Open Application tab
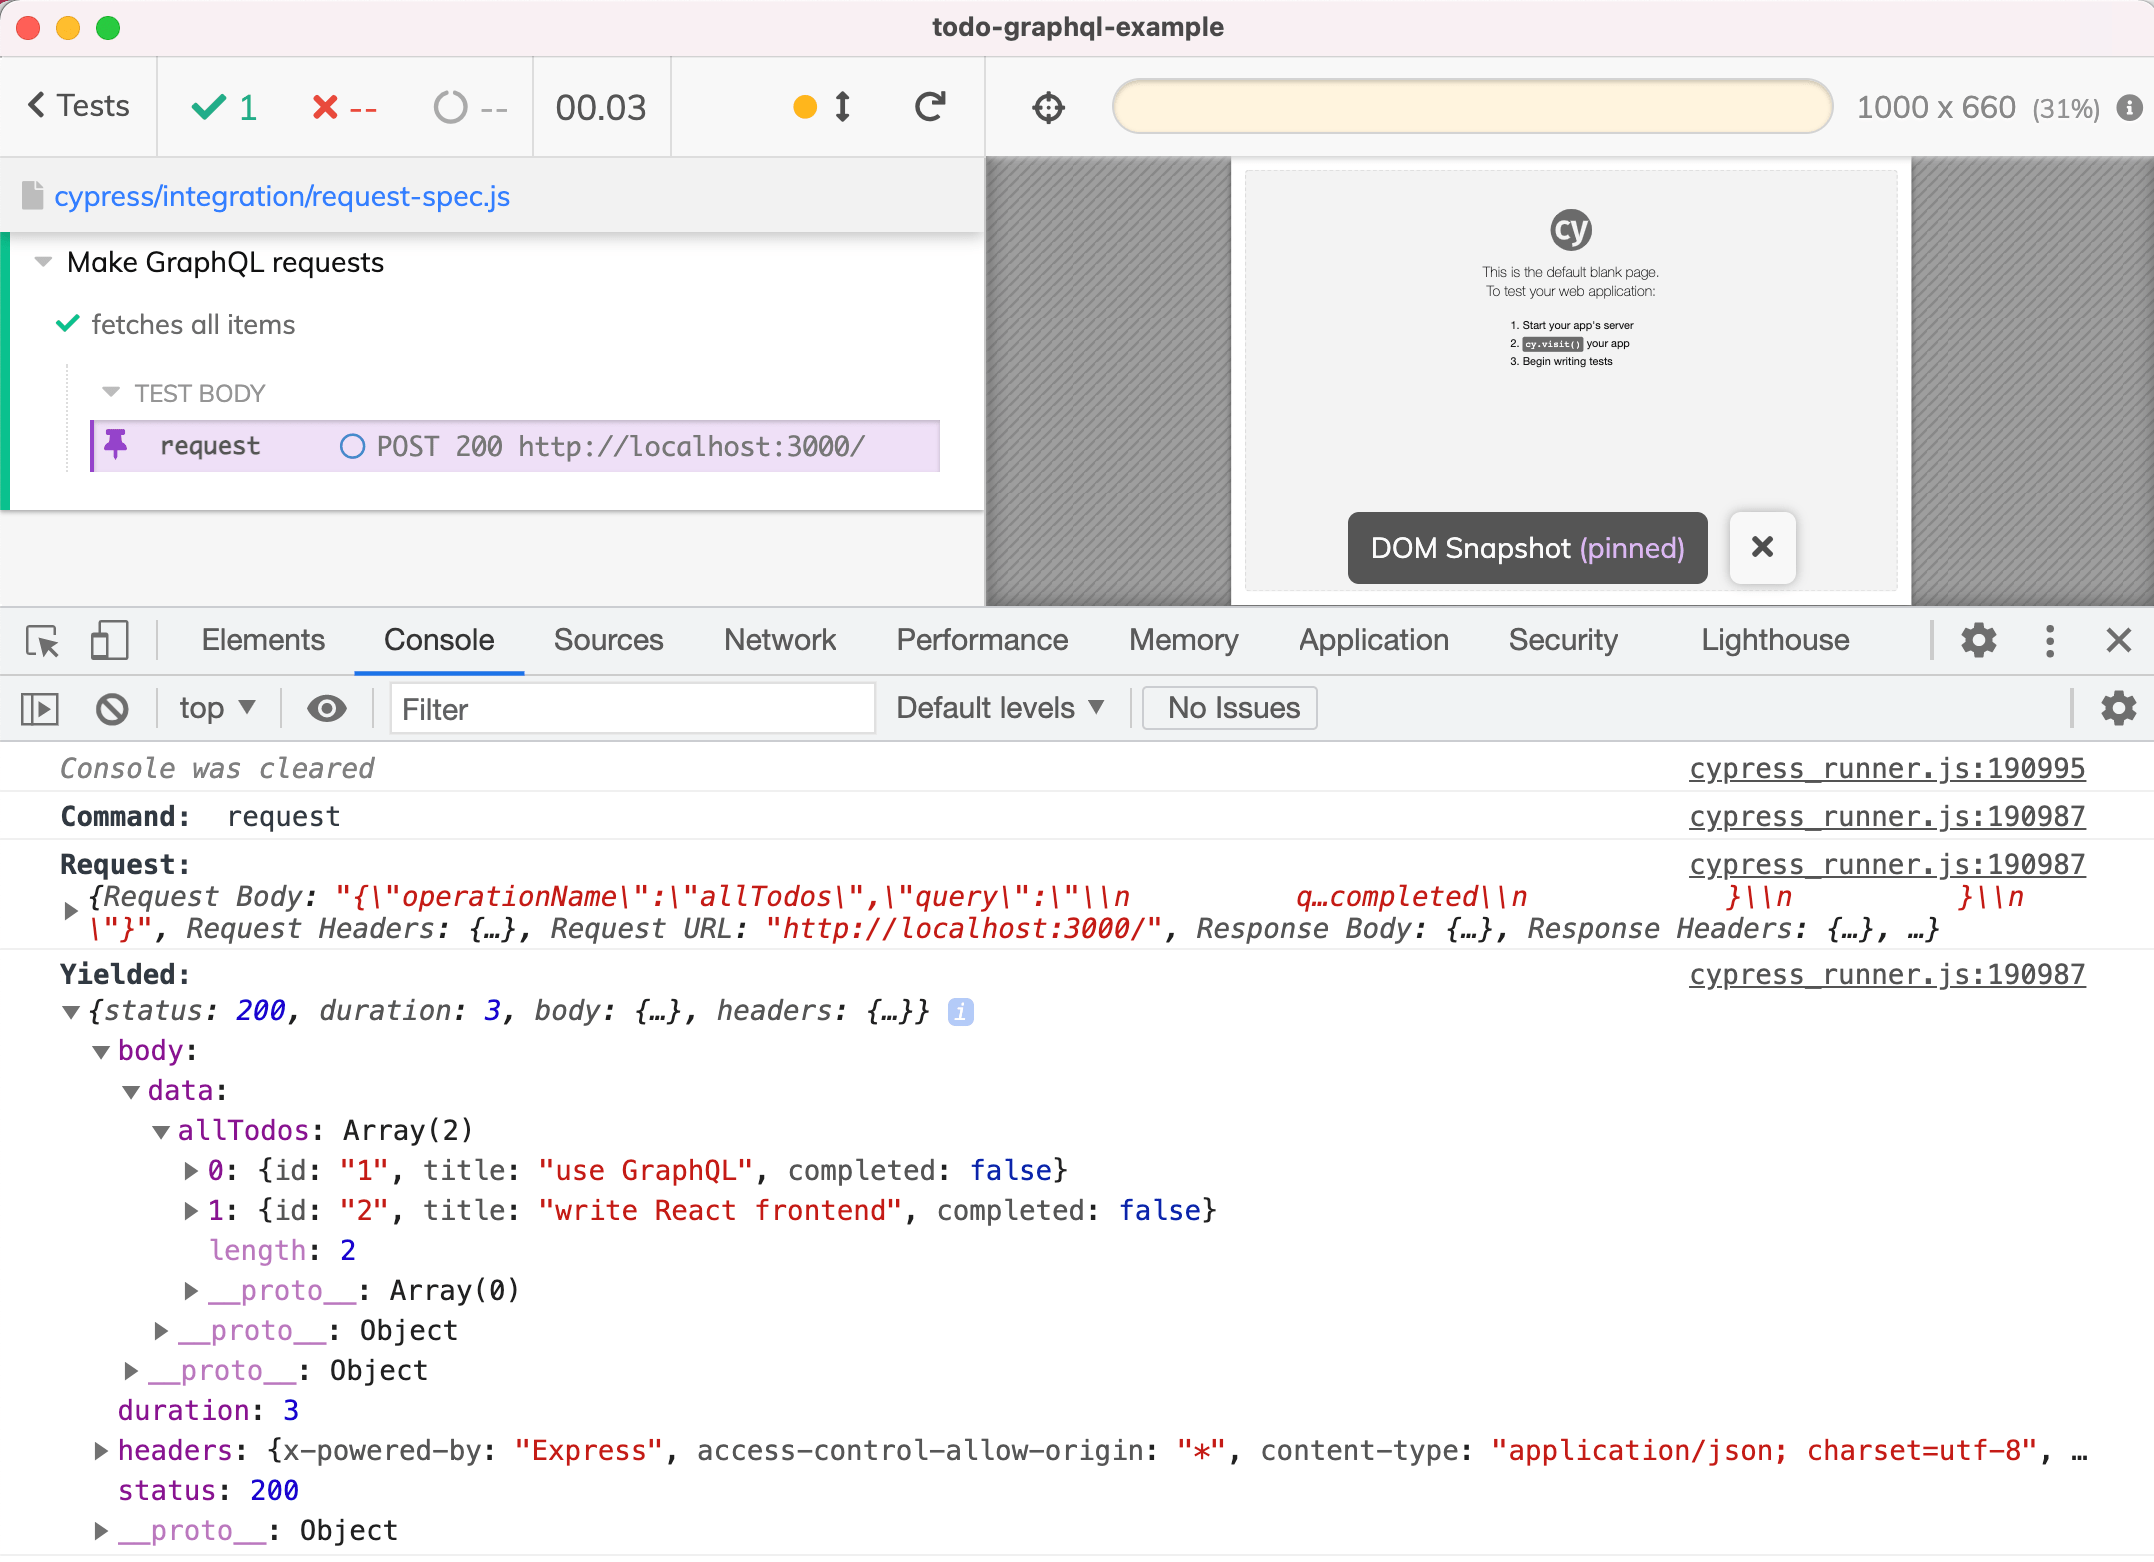The width and height of the screenshot is (2154, 1562). [x=1373, y=640]
